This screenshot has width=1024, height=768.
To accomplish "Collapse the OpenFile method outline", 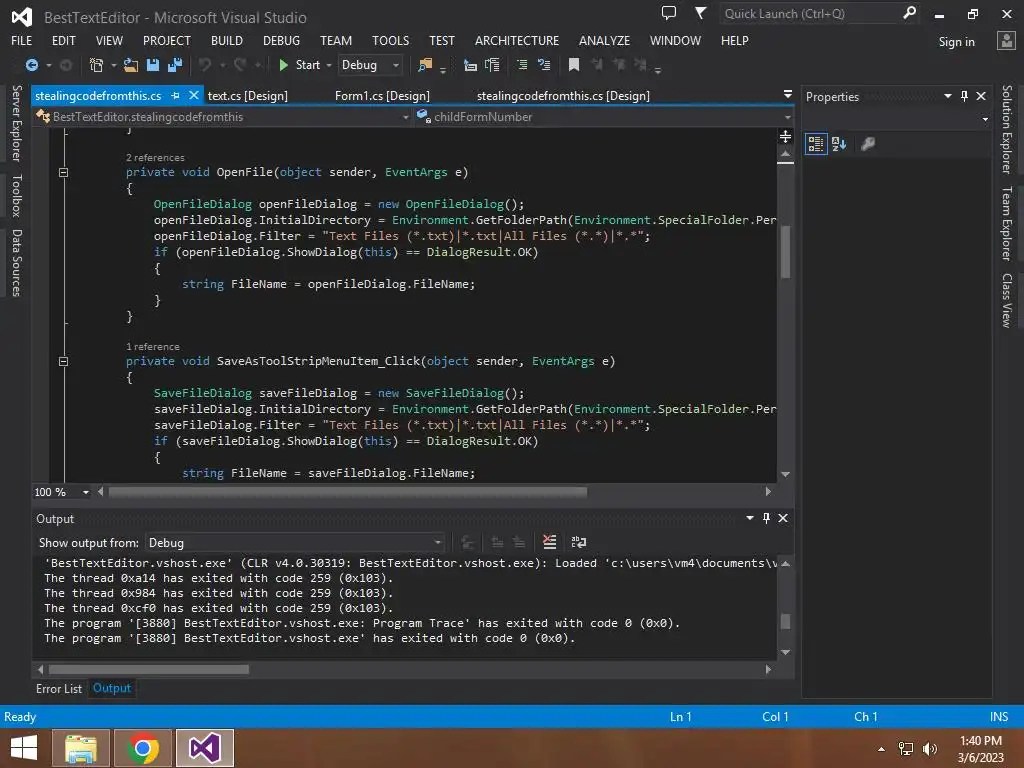I will point(63,172).
